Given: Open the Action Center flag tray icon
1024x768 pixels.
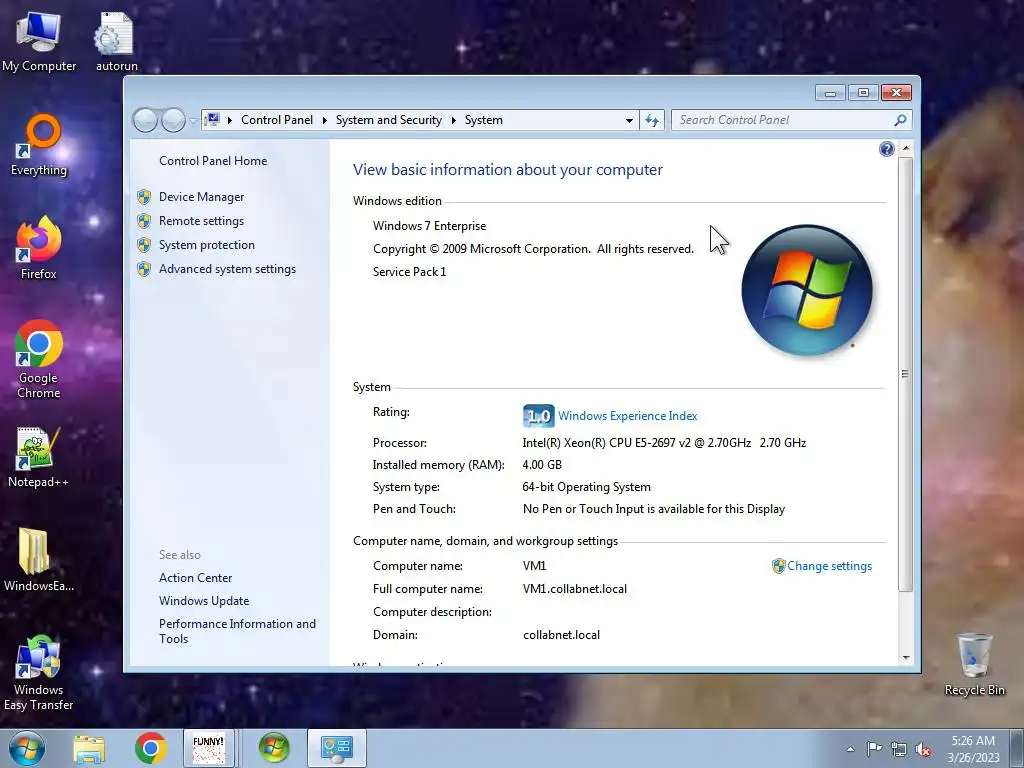Looking at the screenshot, I should pyautogui.click(x=874, y=749).
